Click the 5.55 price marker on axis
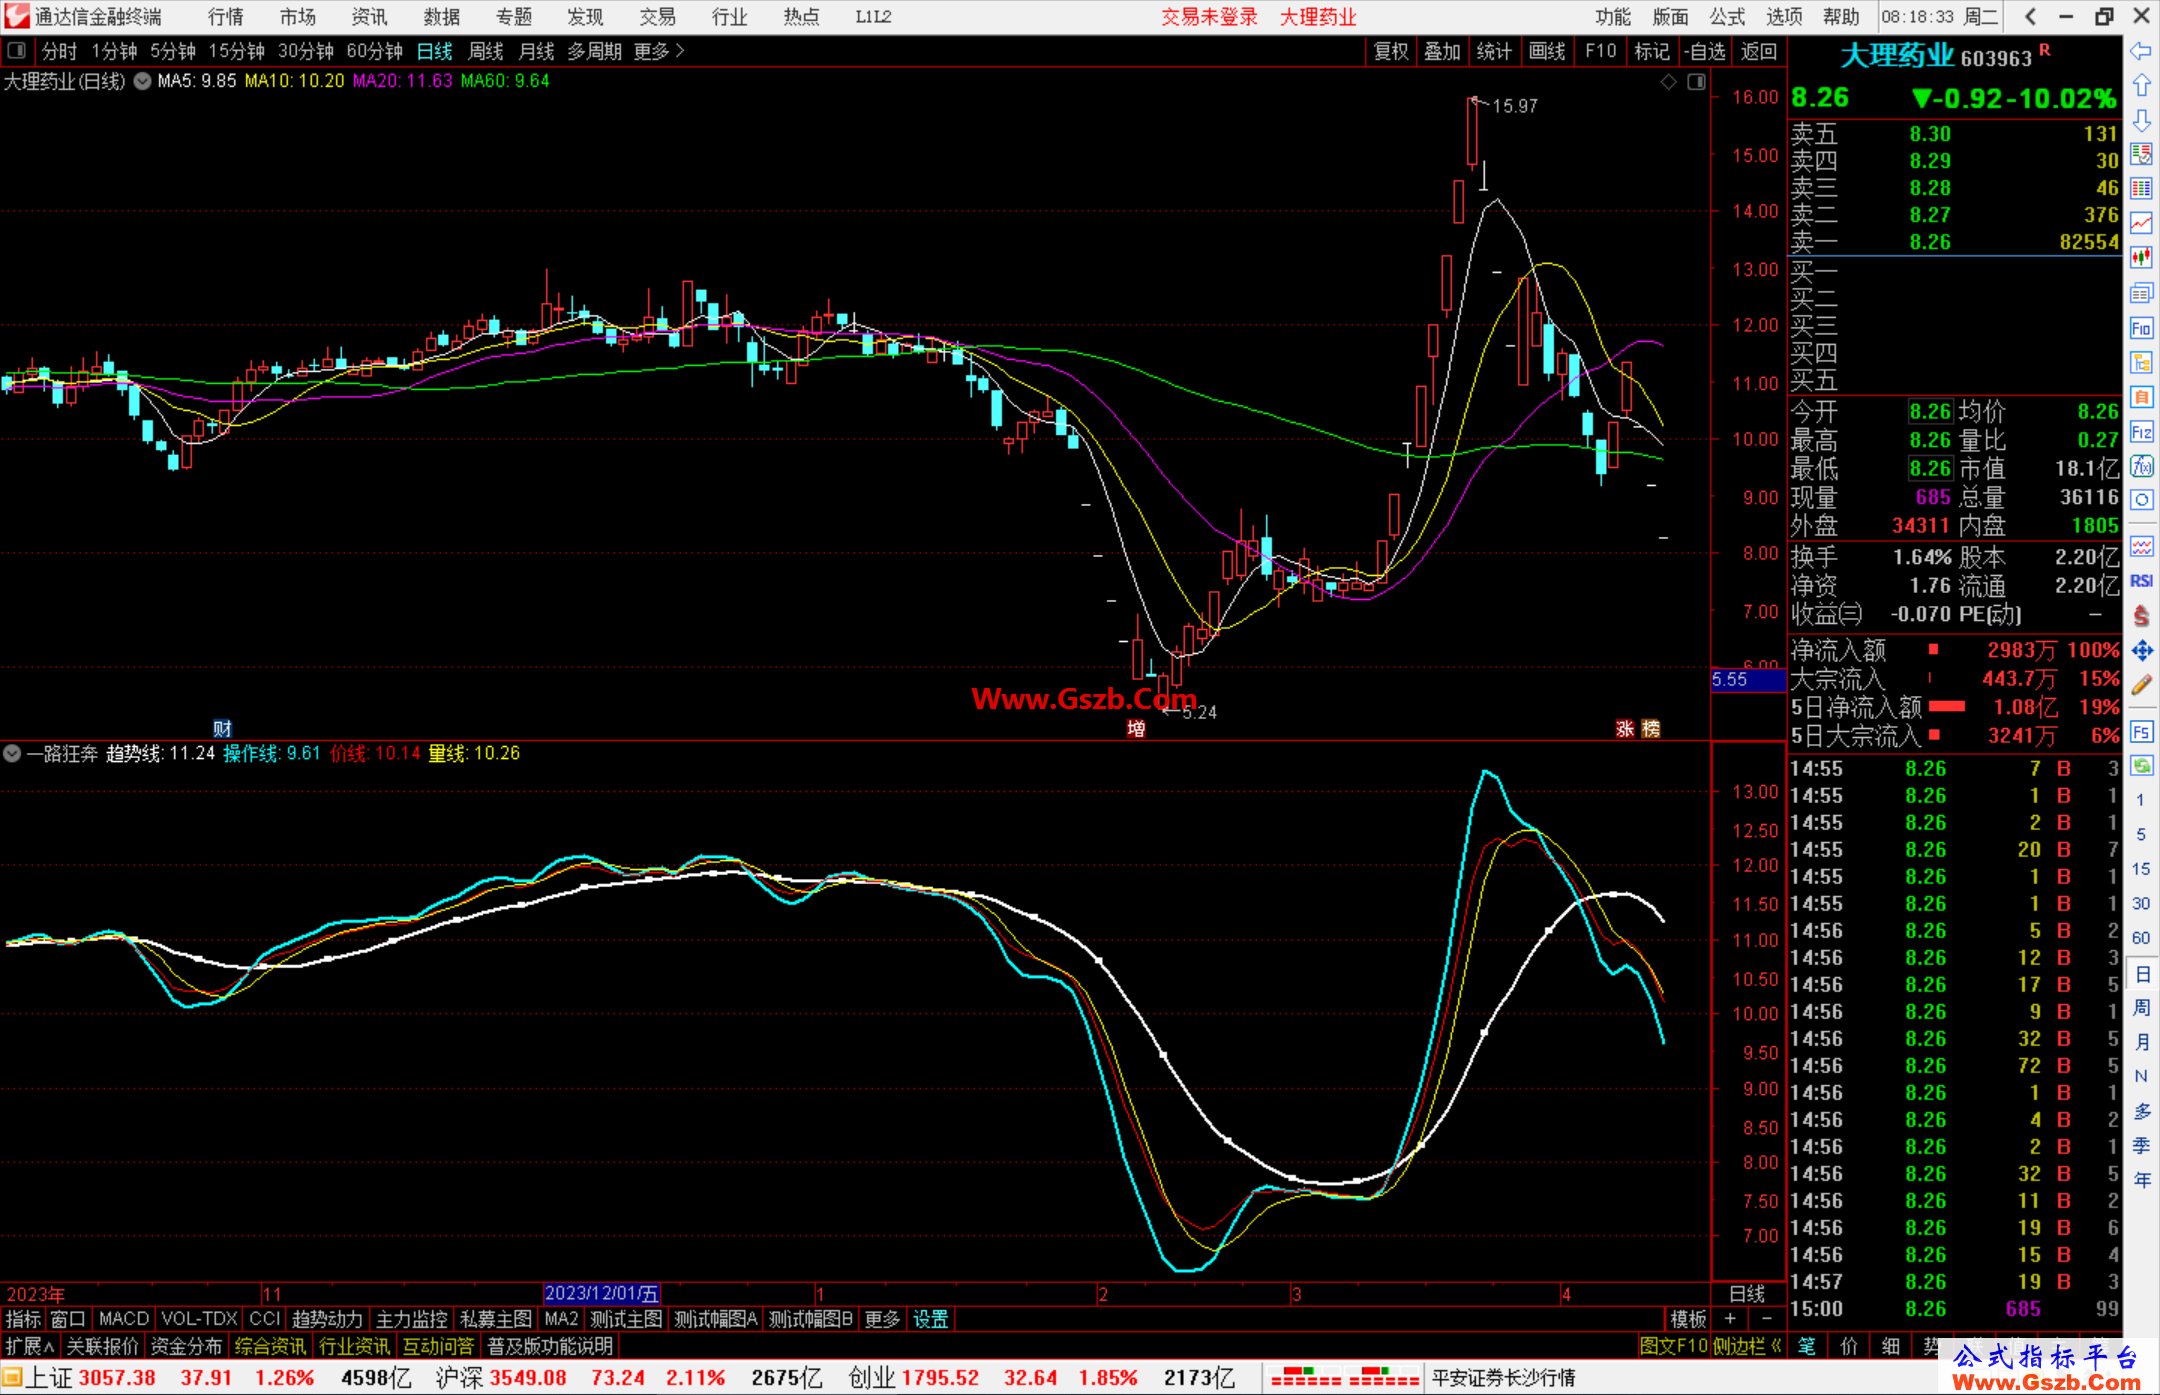 click(x=1748, y=680)
